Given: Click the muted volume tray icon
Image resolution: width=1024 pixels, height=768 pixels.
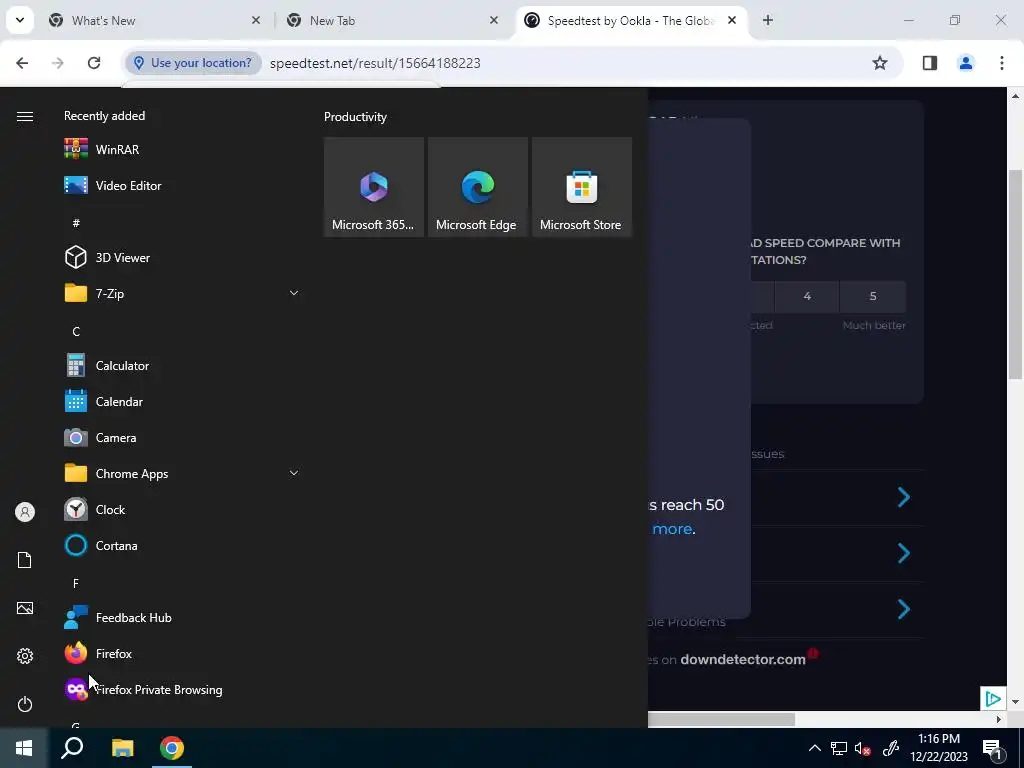Looking at the screenshot, I should (863, 748).
